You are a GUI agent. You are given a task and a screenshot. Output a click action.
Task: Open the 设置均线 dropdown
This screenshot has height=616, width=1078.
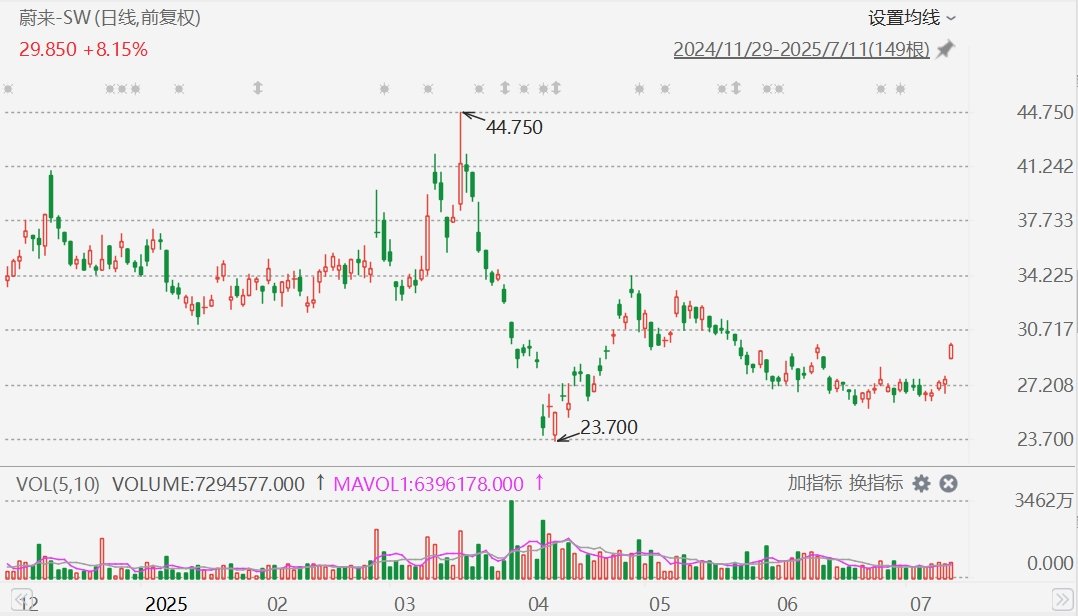pyautogui.click(x=911, y=17)
